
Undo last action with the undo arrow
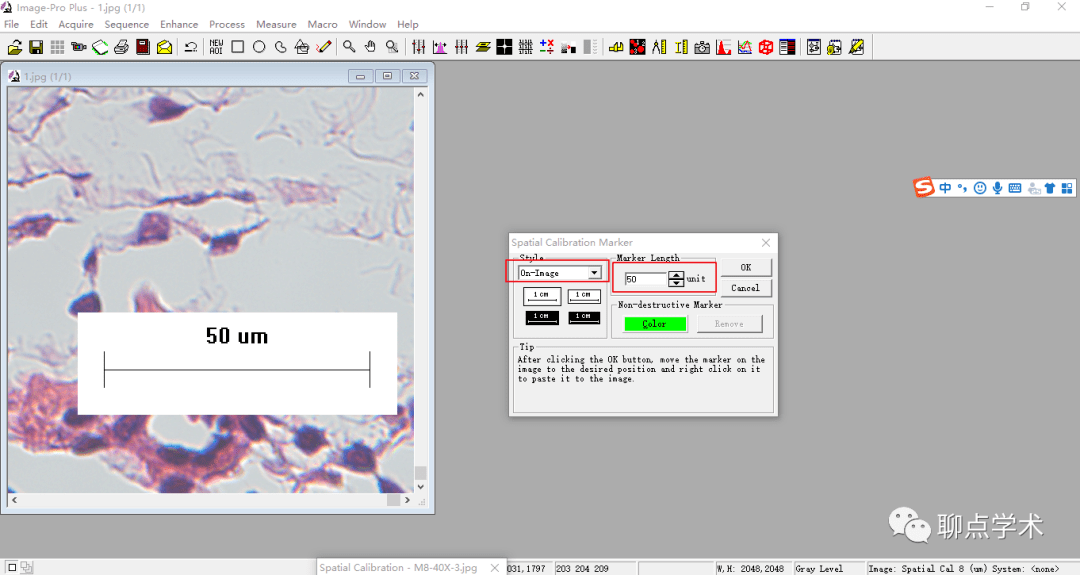click(x=191, y=47)
